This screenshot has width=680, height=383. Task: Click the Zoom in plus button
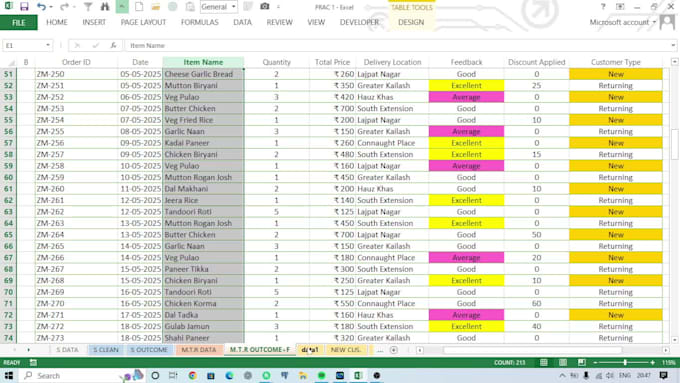[x=652, y=362]
